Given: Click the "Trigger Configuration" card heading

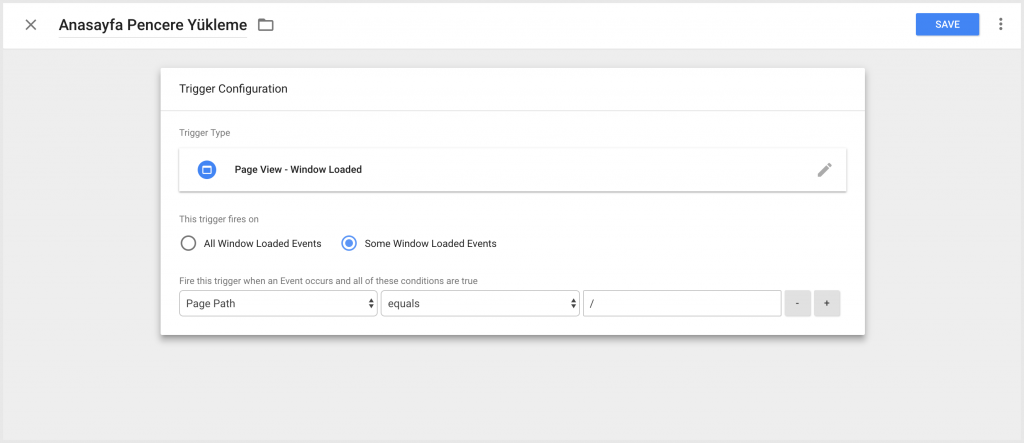Looking at the screenshot, I should pyautogui.click(x=234, y=89).
